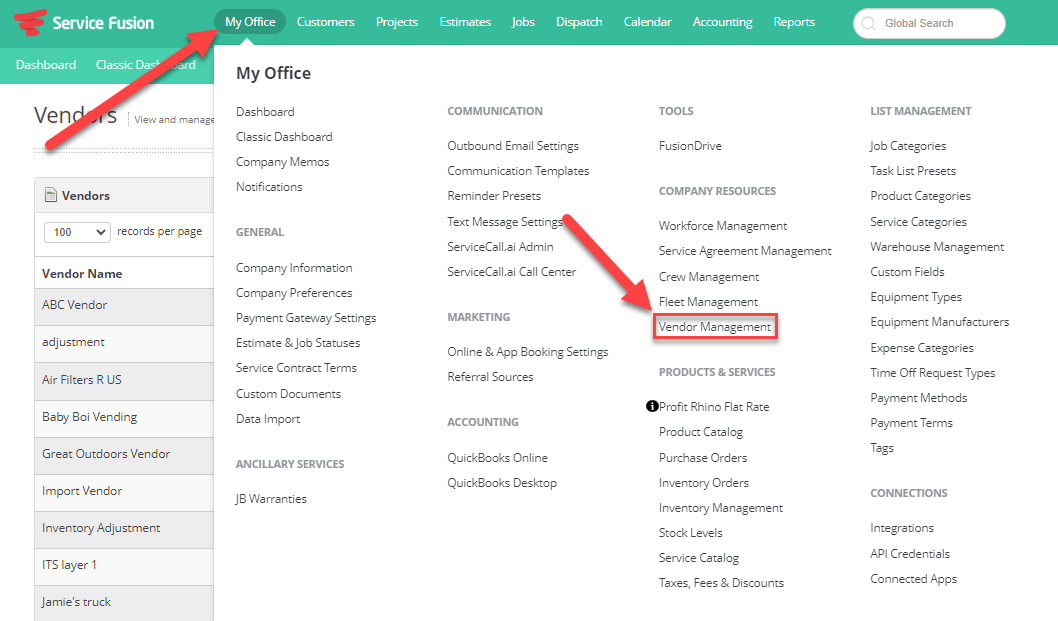Go to Fleet Management
Viewport: 1058px width, 621px height.
click(x=708, y=302)
